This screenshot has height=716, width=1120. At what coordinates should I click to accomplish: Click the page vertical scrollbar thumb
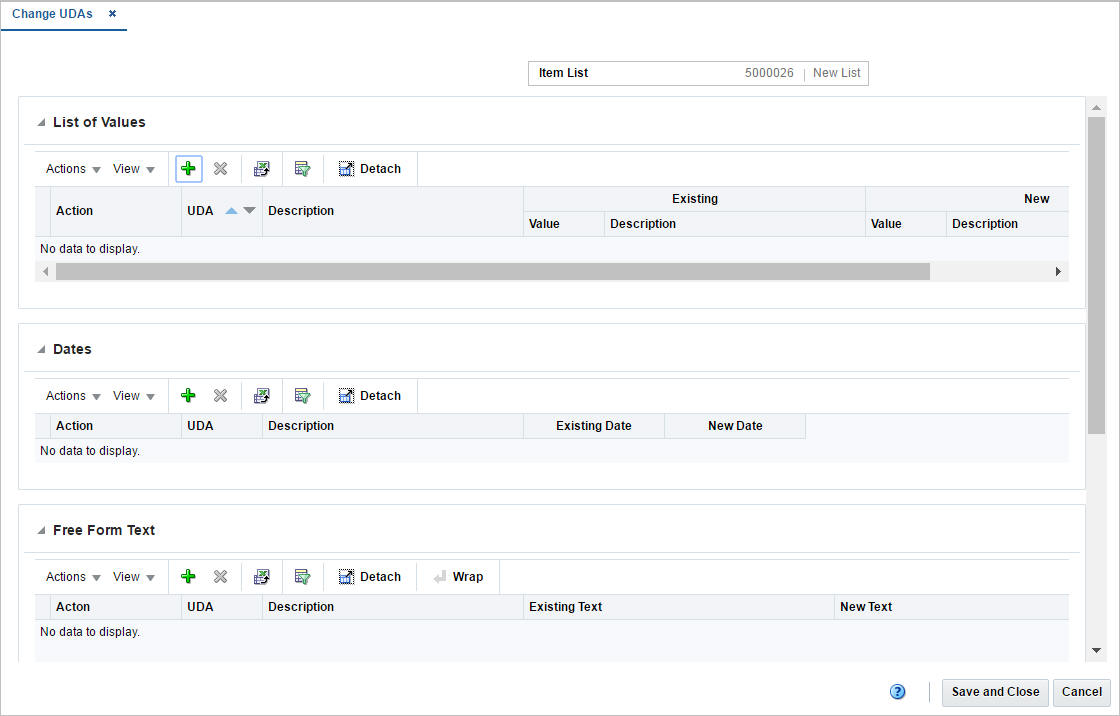[1096, 275]
